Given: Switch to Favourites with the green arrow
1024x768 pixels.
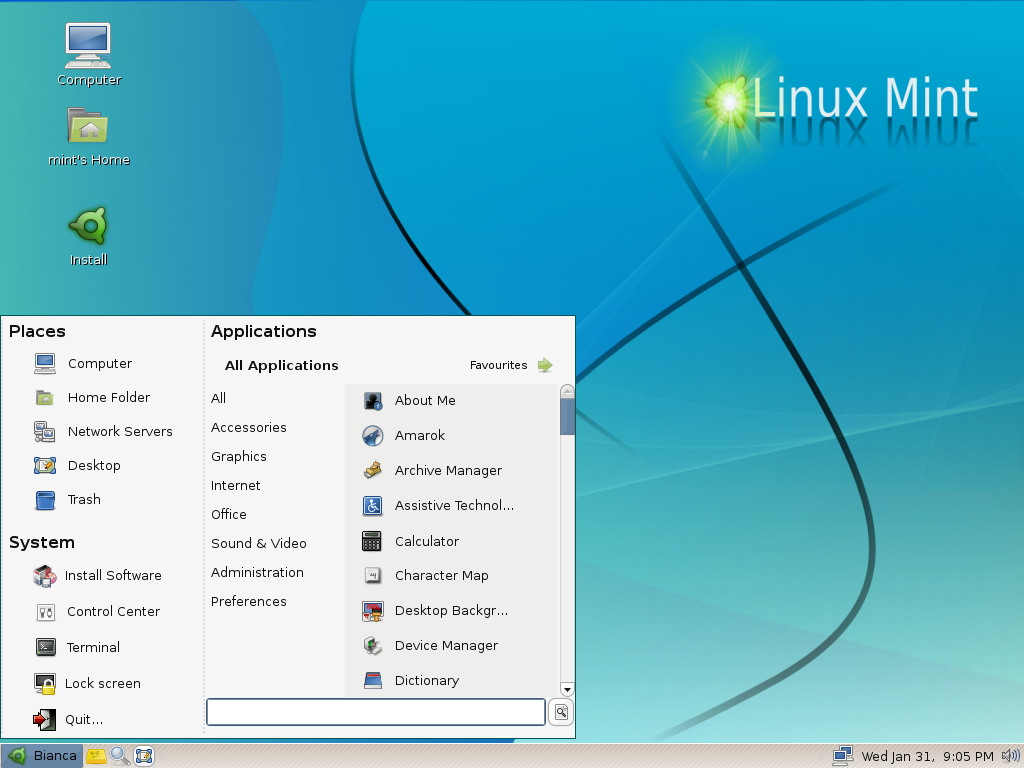Looking at the screenshot, I should pyautogui.click(x=511, y=365).
